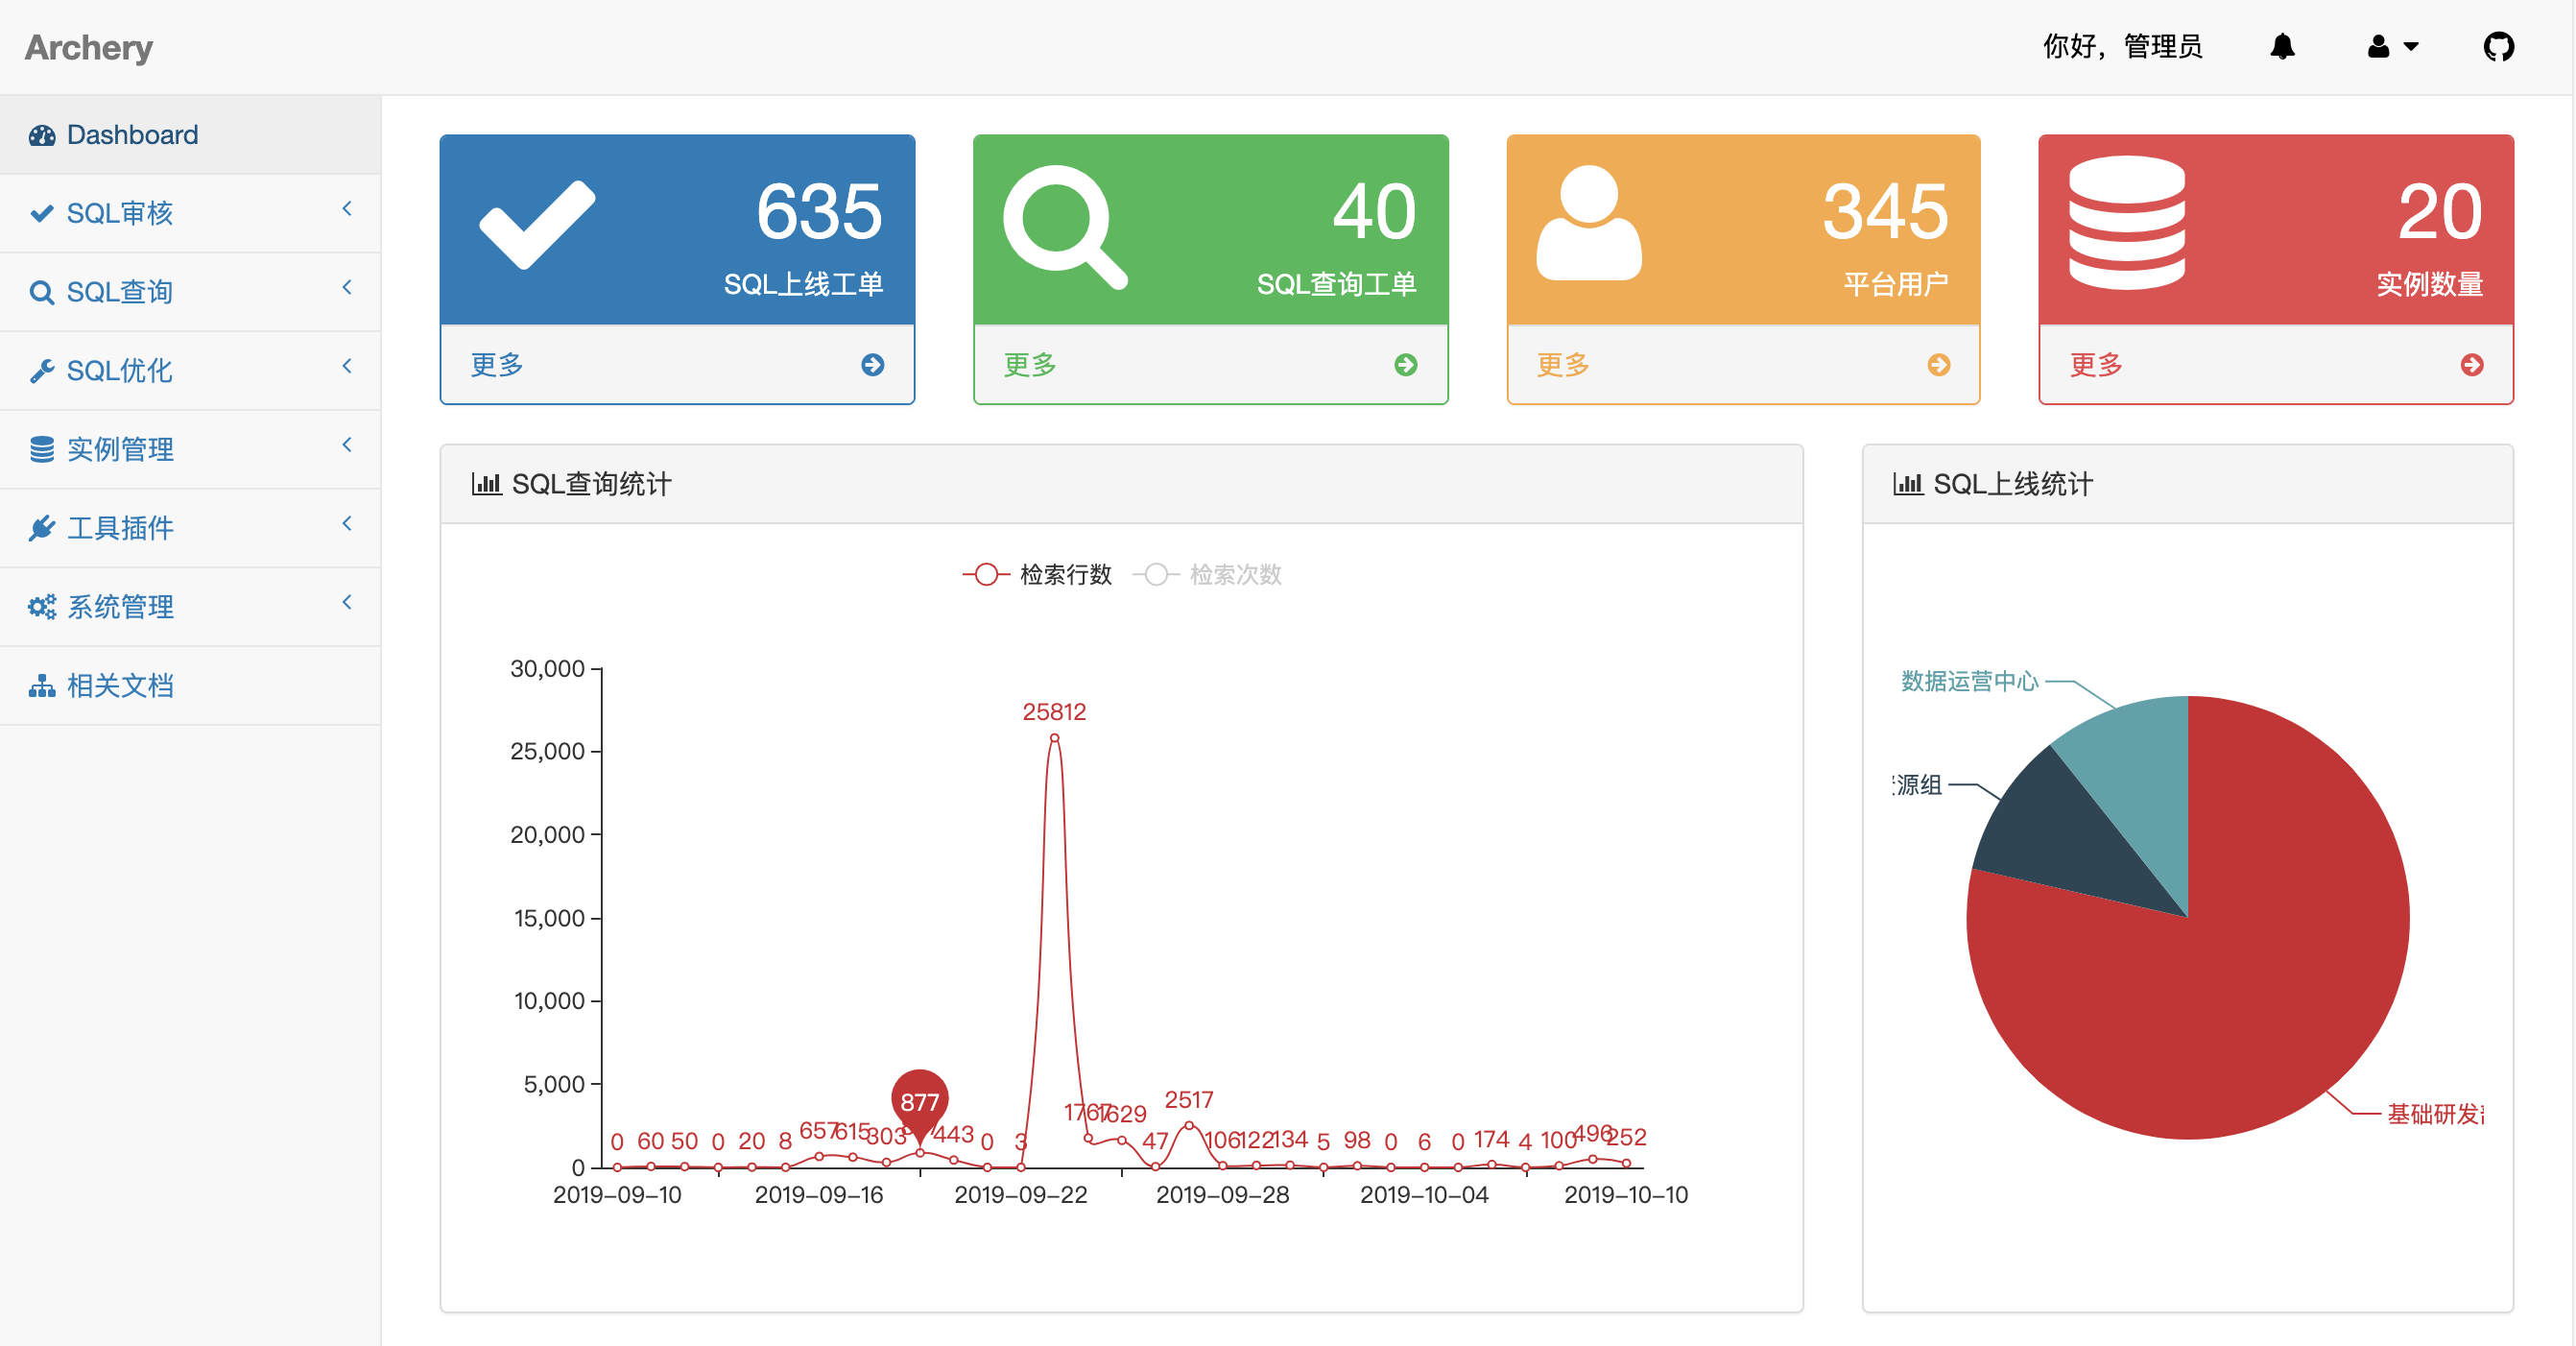Click the 相关文档 sitemap icon

[x=42, y=686]
